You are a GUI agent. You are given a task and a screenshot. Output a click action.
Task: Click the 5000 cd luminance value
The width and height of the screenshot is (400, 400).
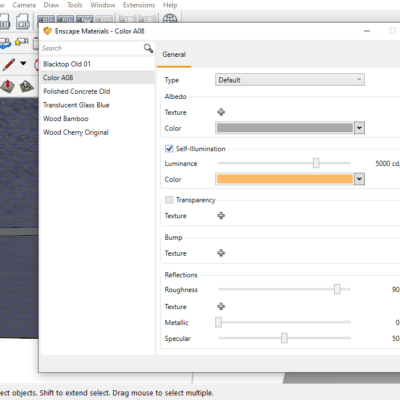tap(387, 163)
